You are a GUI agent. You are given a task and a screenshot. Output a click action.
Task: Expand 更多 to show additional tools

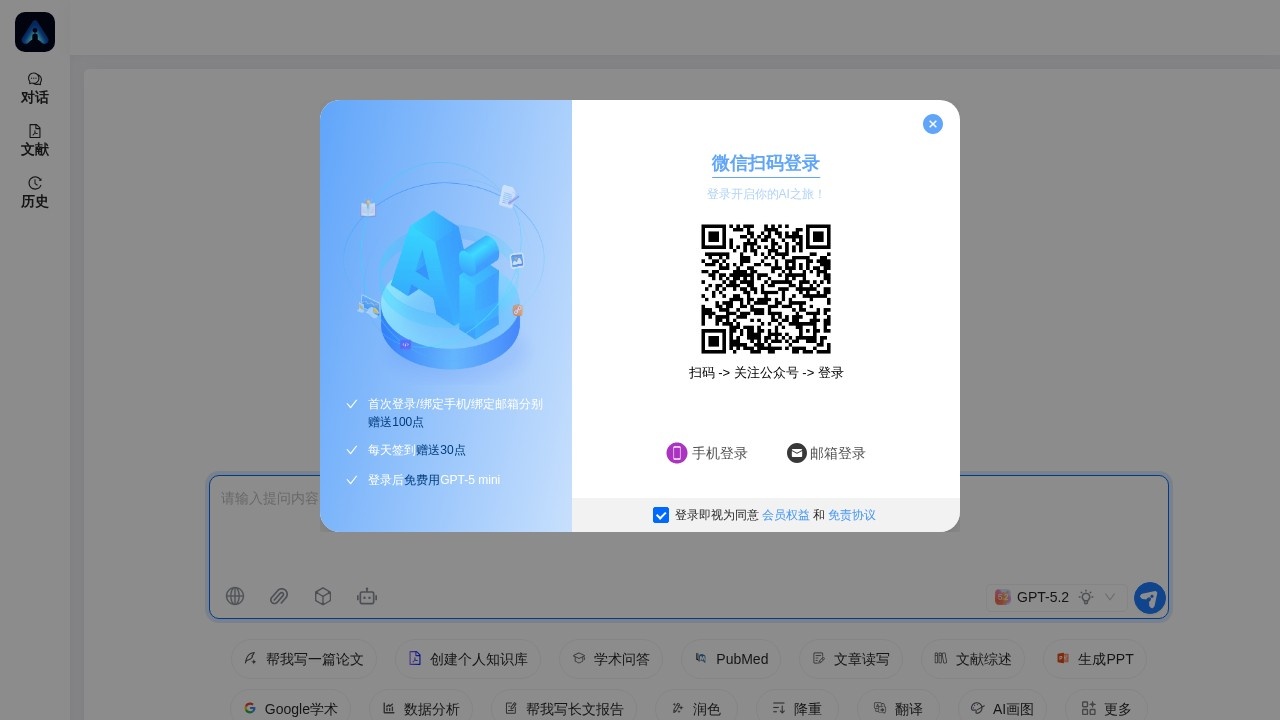[x=1106, y=708]
